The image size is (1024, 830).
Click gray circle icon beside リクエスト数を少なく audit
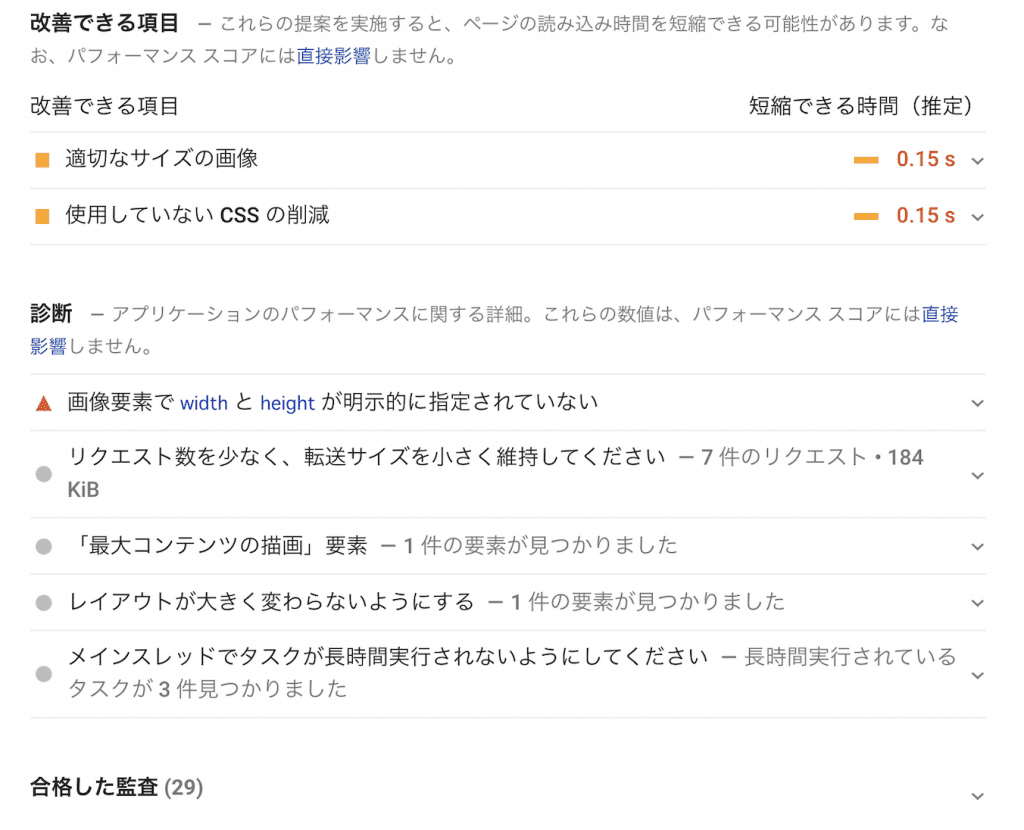(x=43, y=474)
